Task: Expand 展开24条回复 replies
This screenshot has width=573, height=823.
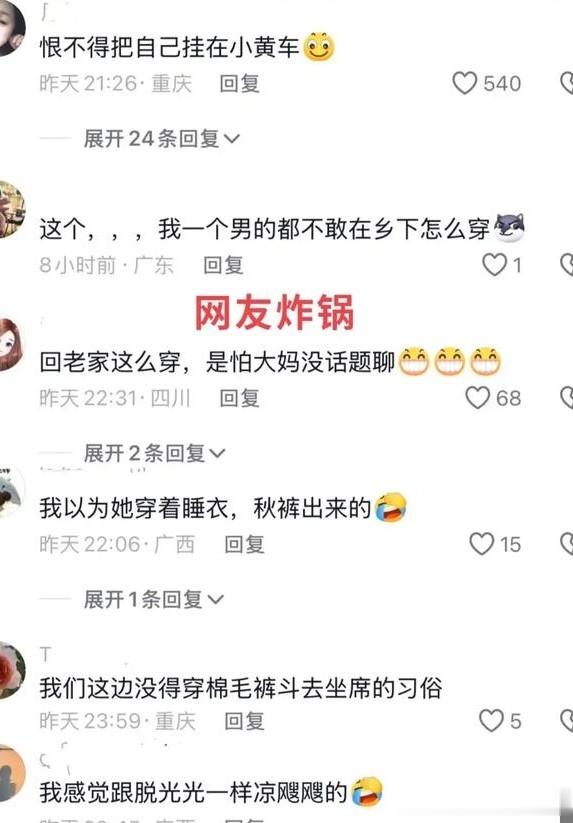Action: [x=161, y=139]
